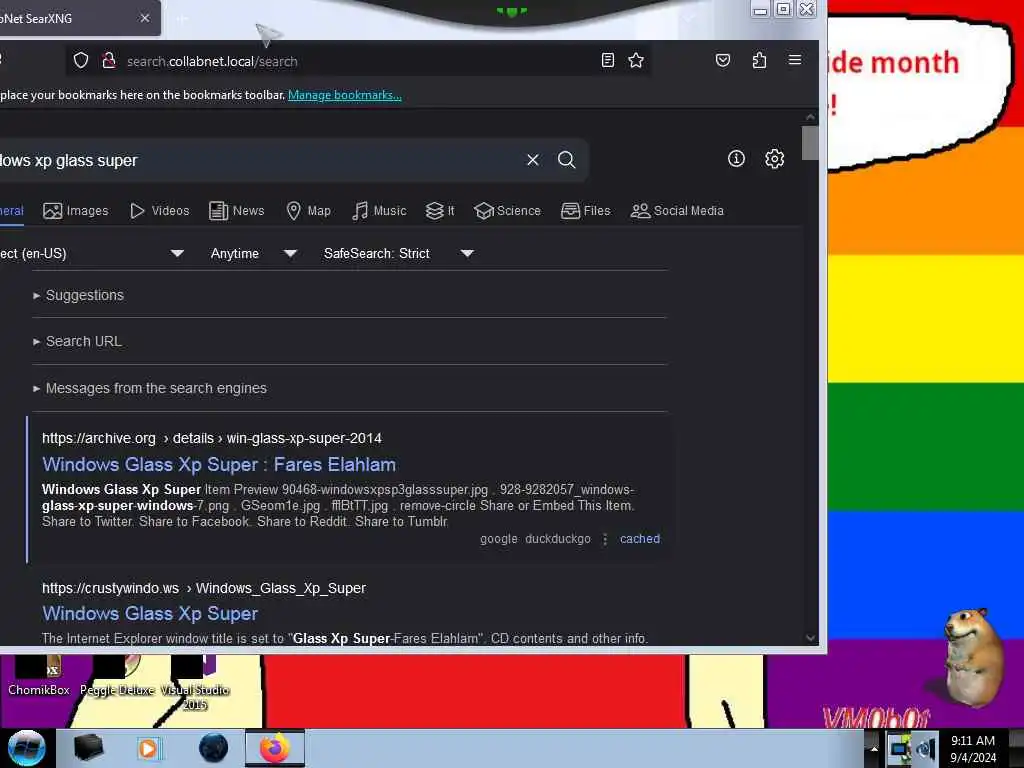The width and height of the screenshot is (1024, 768).
Task: Open the insecure connection padlock icon
Action: pyautogui.click(x=109, y=61)
